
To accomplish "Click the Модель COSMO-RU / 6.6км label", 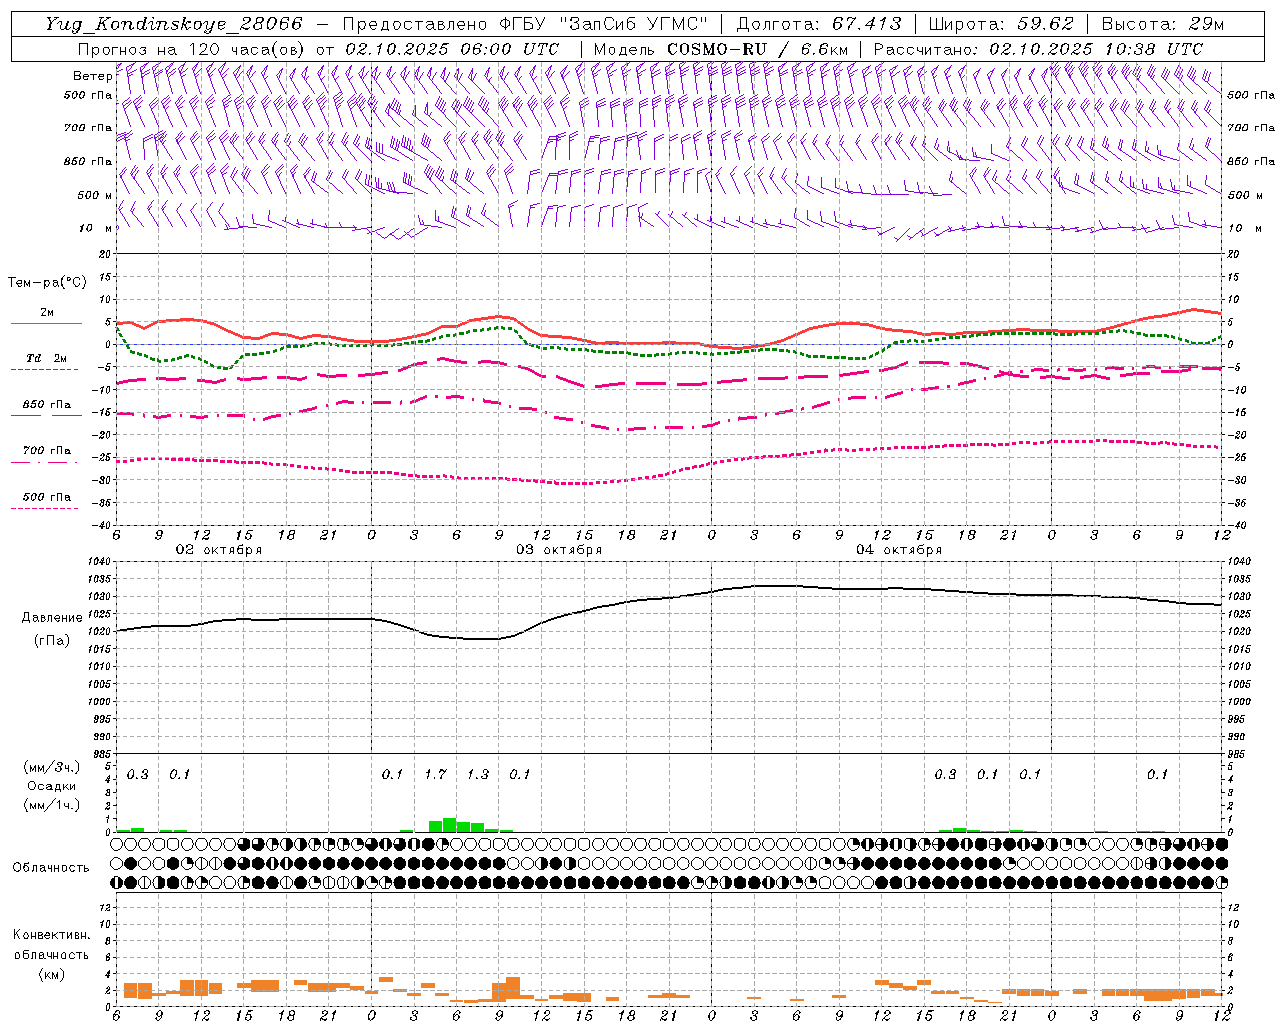I will (x=721, y=49).
